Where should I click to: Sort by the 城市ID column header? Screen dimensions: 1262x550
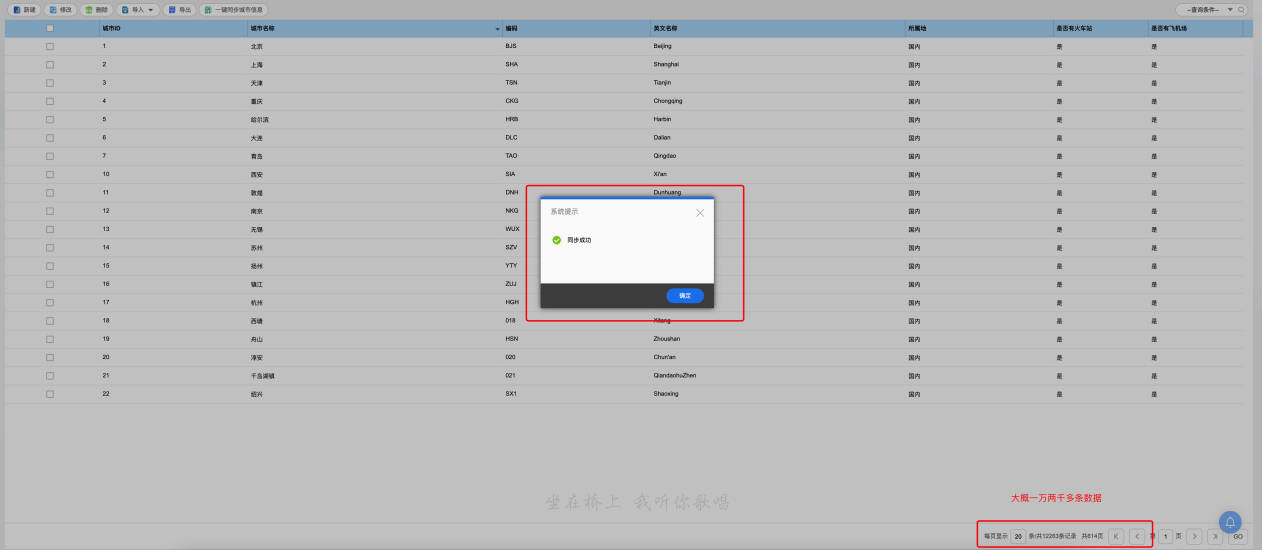pos(111,28)
